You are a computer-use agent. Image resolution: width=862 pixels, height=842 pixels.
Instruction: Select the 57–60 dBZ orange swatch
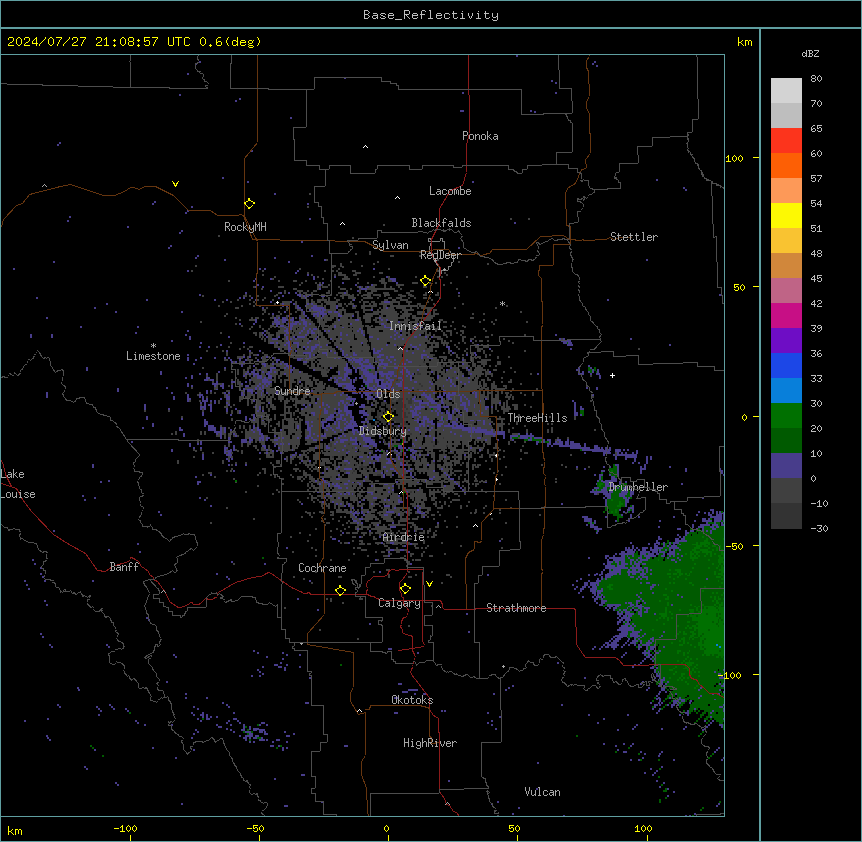coord(786,165)
